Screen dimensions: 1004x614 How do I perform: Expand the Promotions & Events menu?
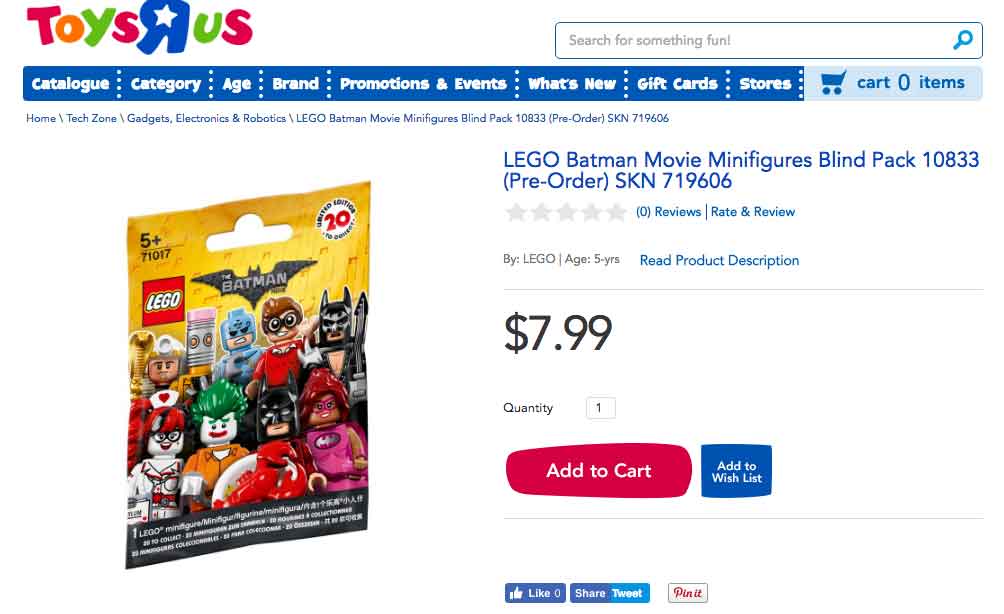(x=423, y=84)
